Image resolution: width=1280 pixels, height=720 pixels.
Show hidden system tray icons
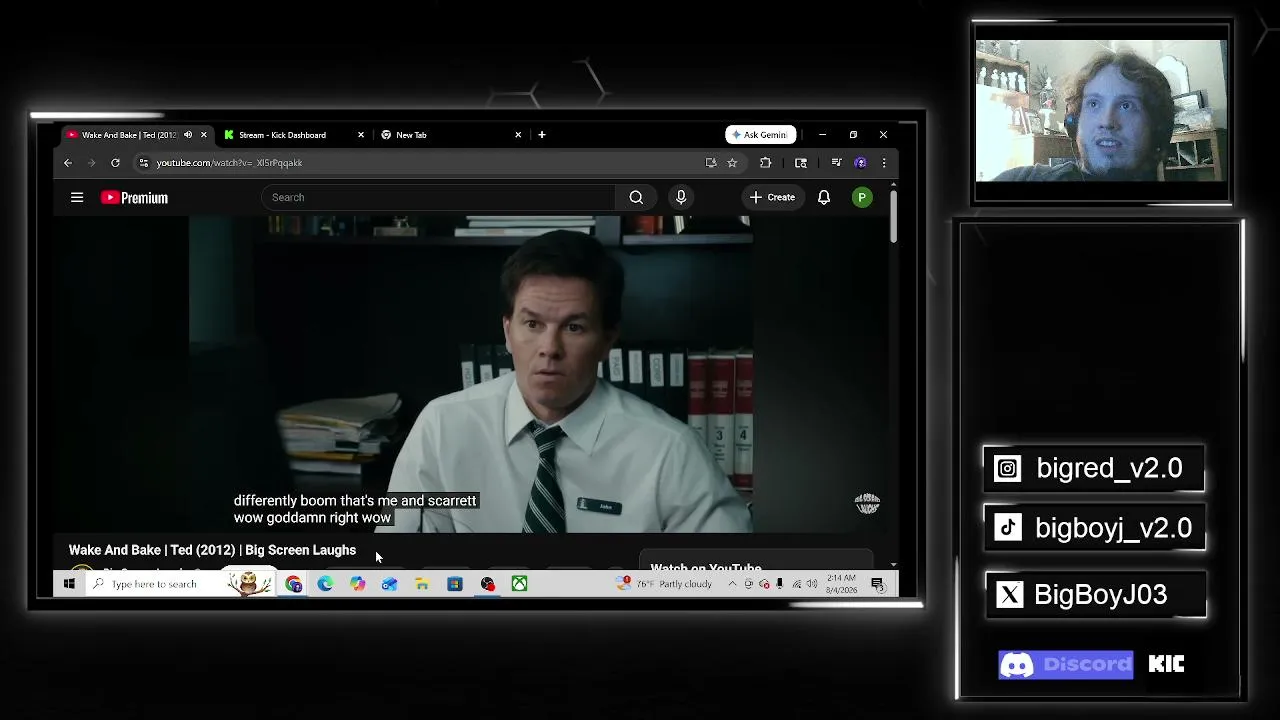tap(732, 584)
